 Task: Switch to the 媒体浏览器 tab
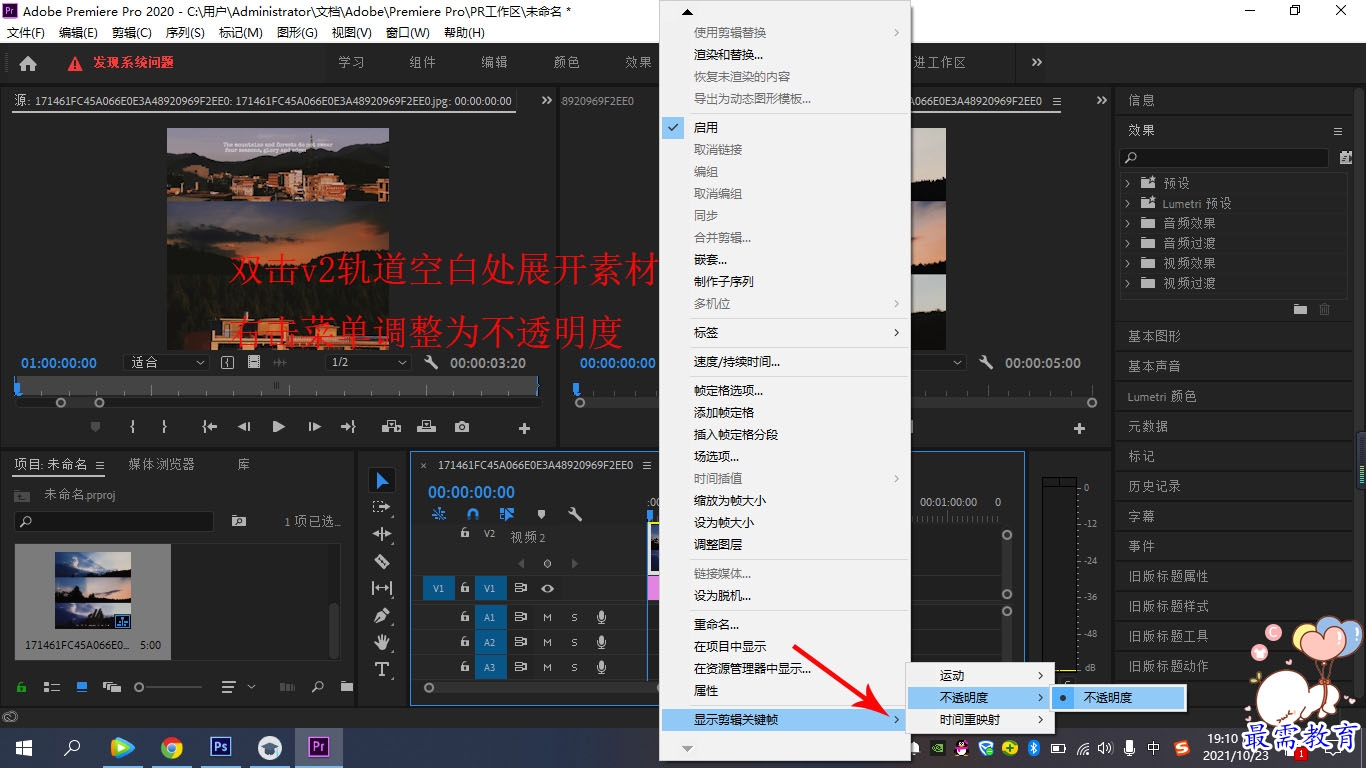tap(161, 465)
